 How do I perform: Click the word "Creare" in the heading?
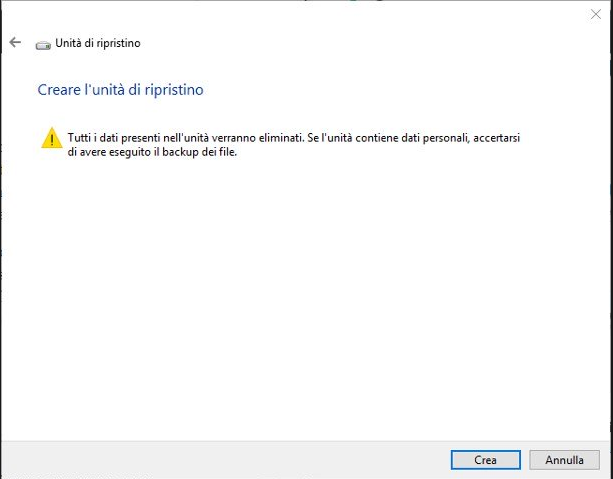coord(58,90)
